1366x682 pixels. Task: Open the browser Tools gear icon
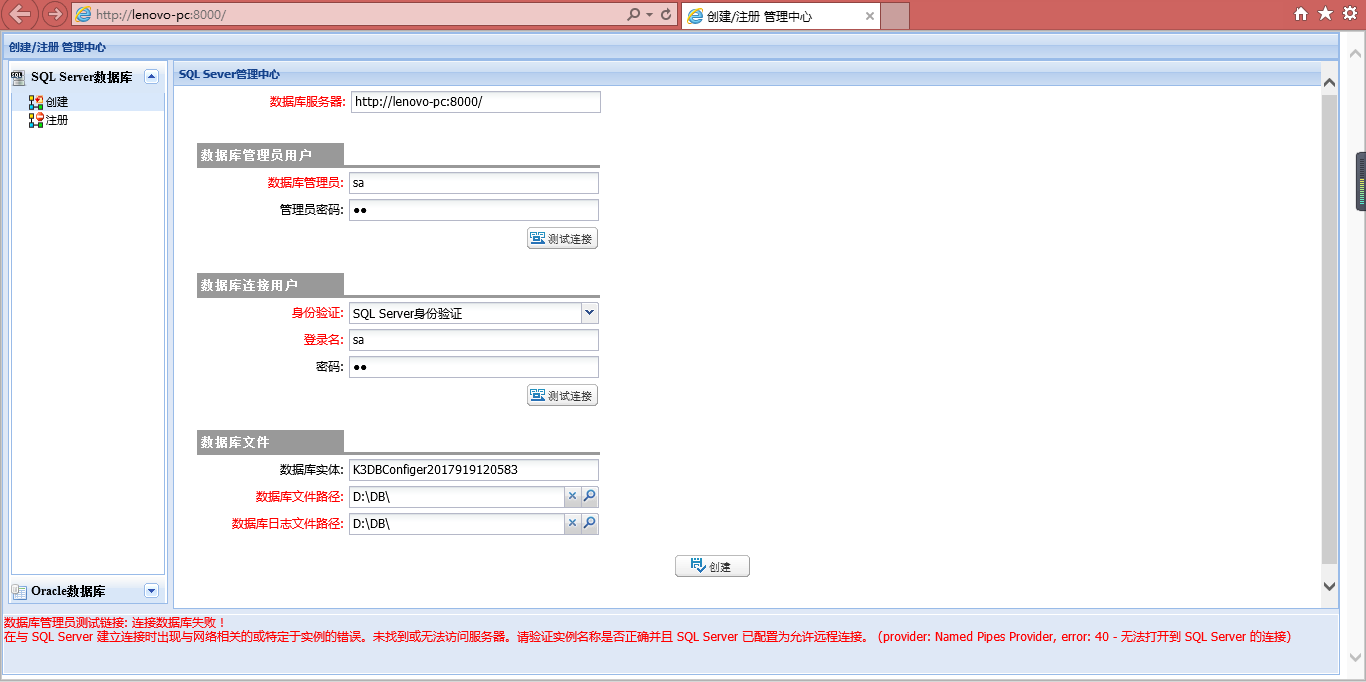(1351, 14)
